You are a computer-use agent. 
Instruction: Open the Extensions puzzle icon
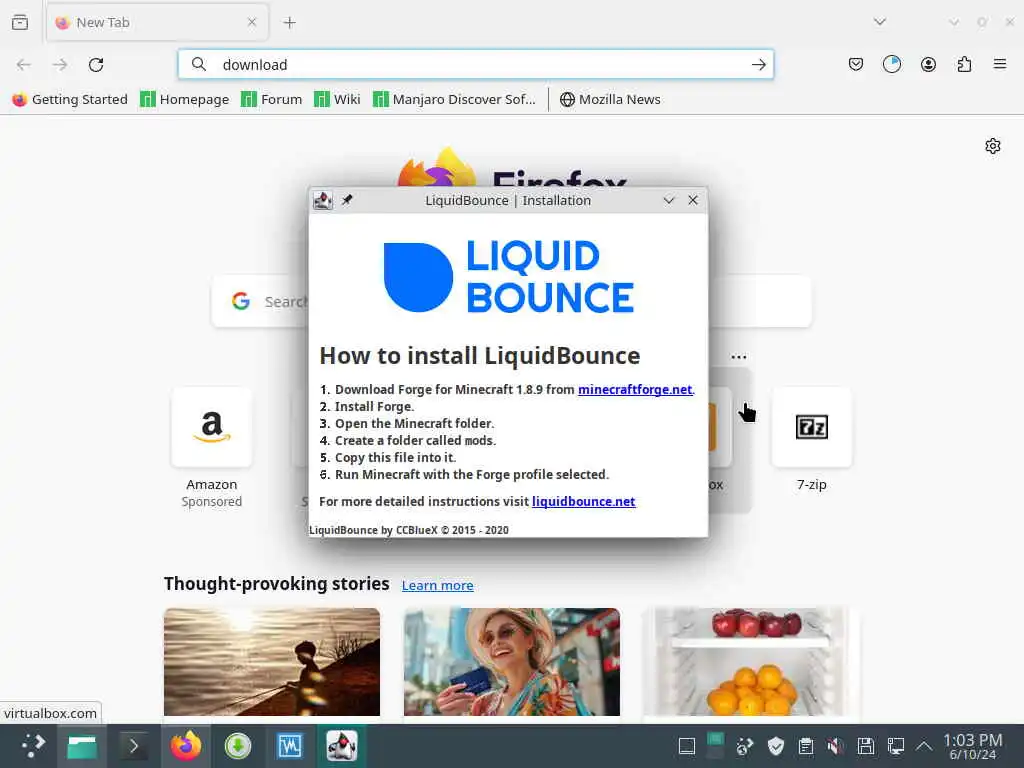point(964,64)
